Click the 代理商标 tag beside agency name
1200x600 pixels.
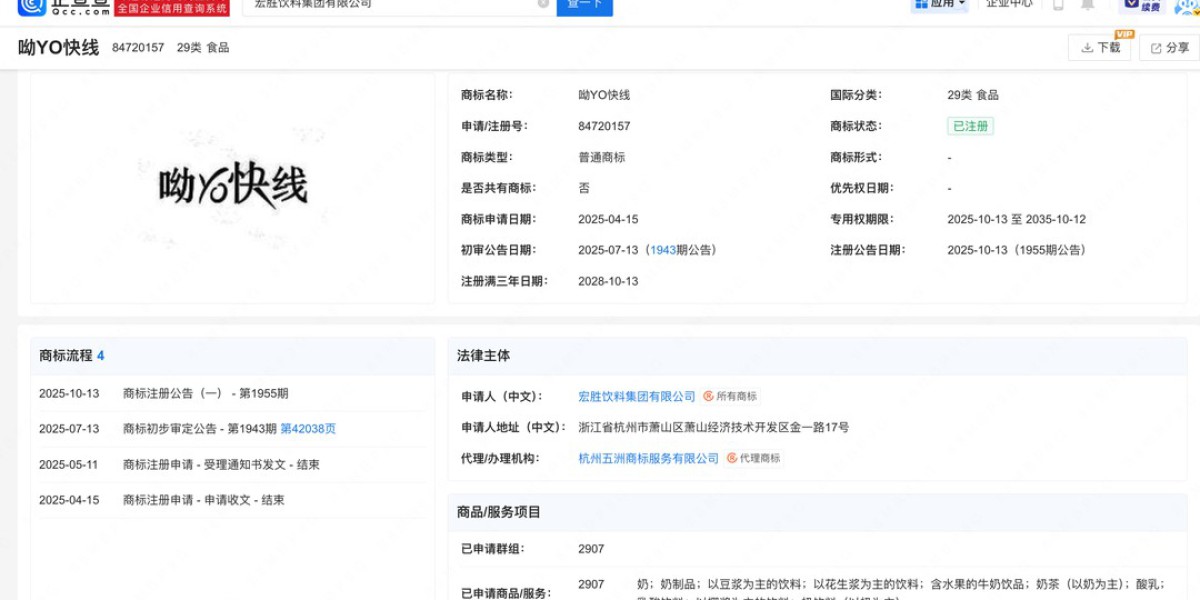754,458
